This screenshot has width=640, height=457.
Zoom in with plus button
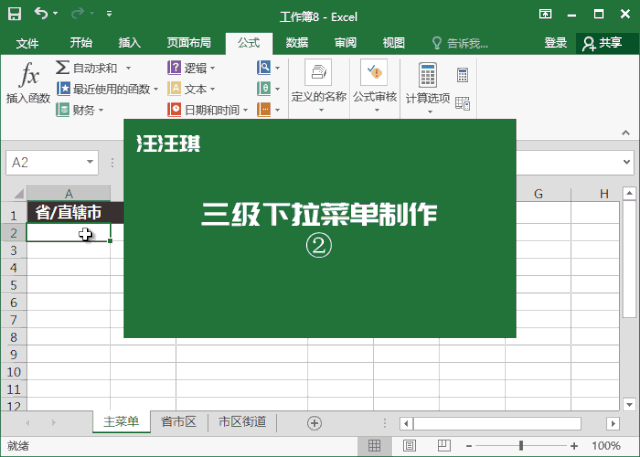(x=574, y=446)
